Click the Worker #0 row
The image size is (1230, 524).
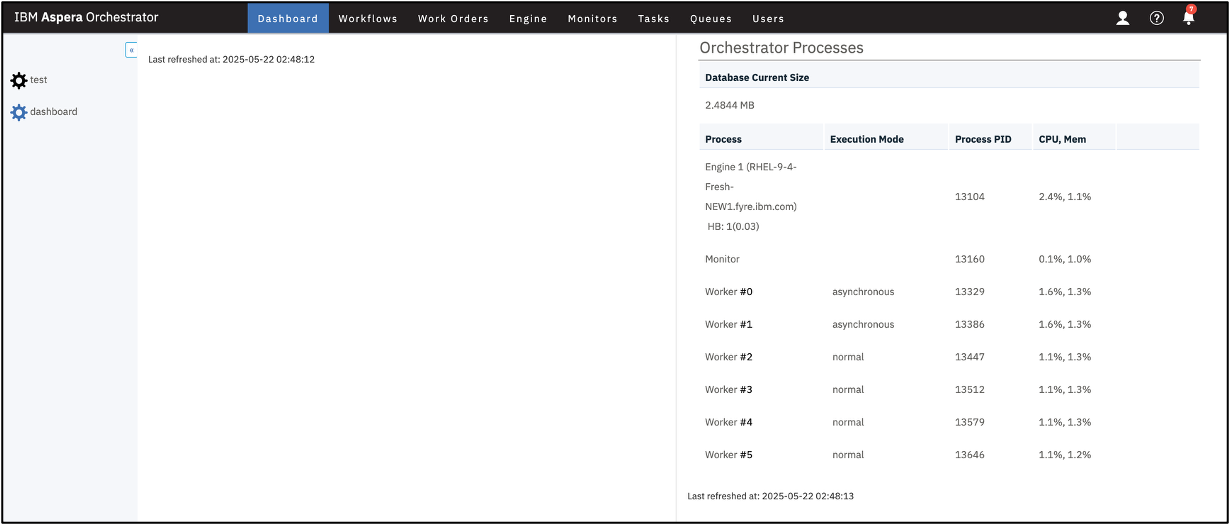point(949,292)
